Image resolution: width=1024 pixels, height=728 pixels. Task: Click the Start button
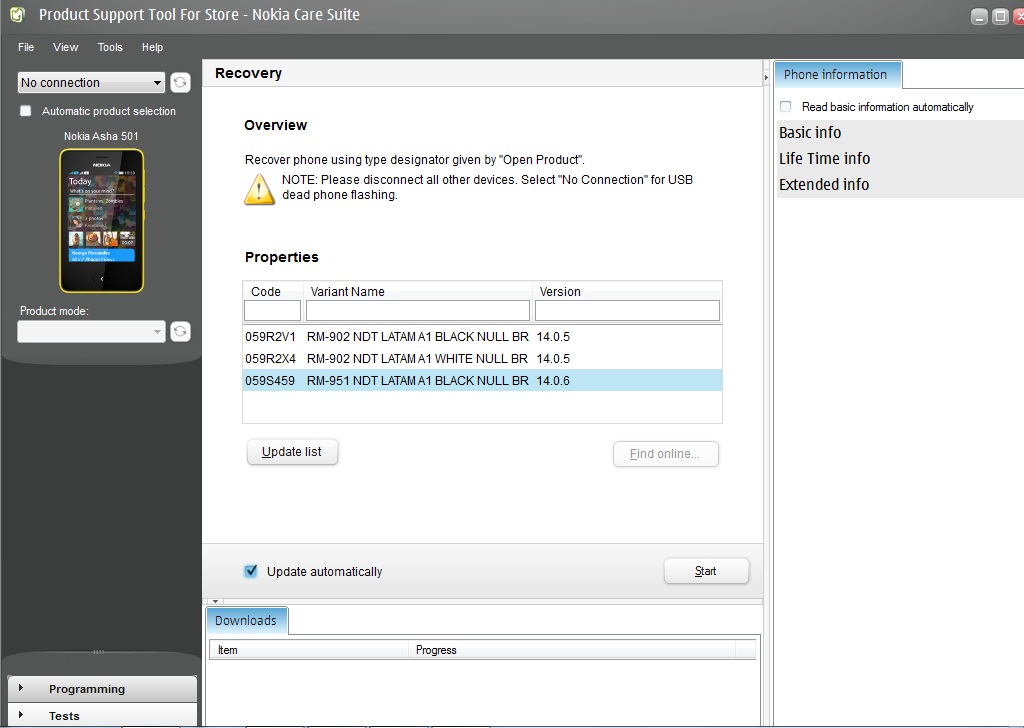tap(706, 571)
